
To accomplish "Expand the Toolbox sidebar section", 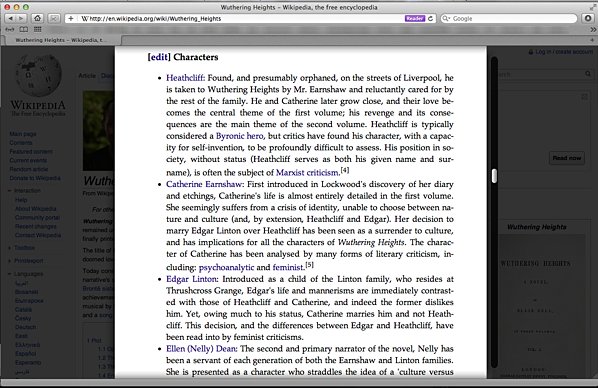I will click(10, 248).
